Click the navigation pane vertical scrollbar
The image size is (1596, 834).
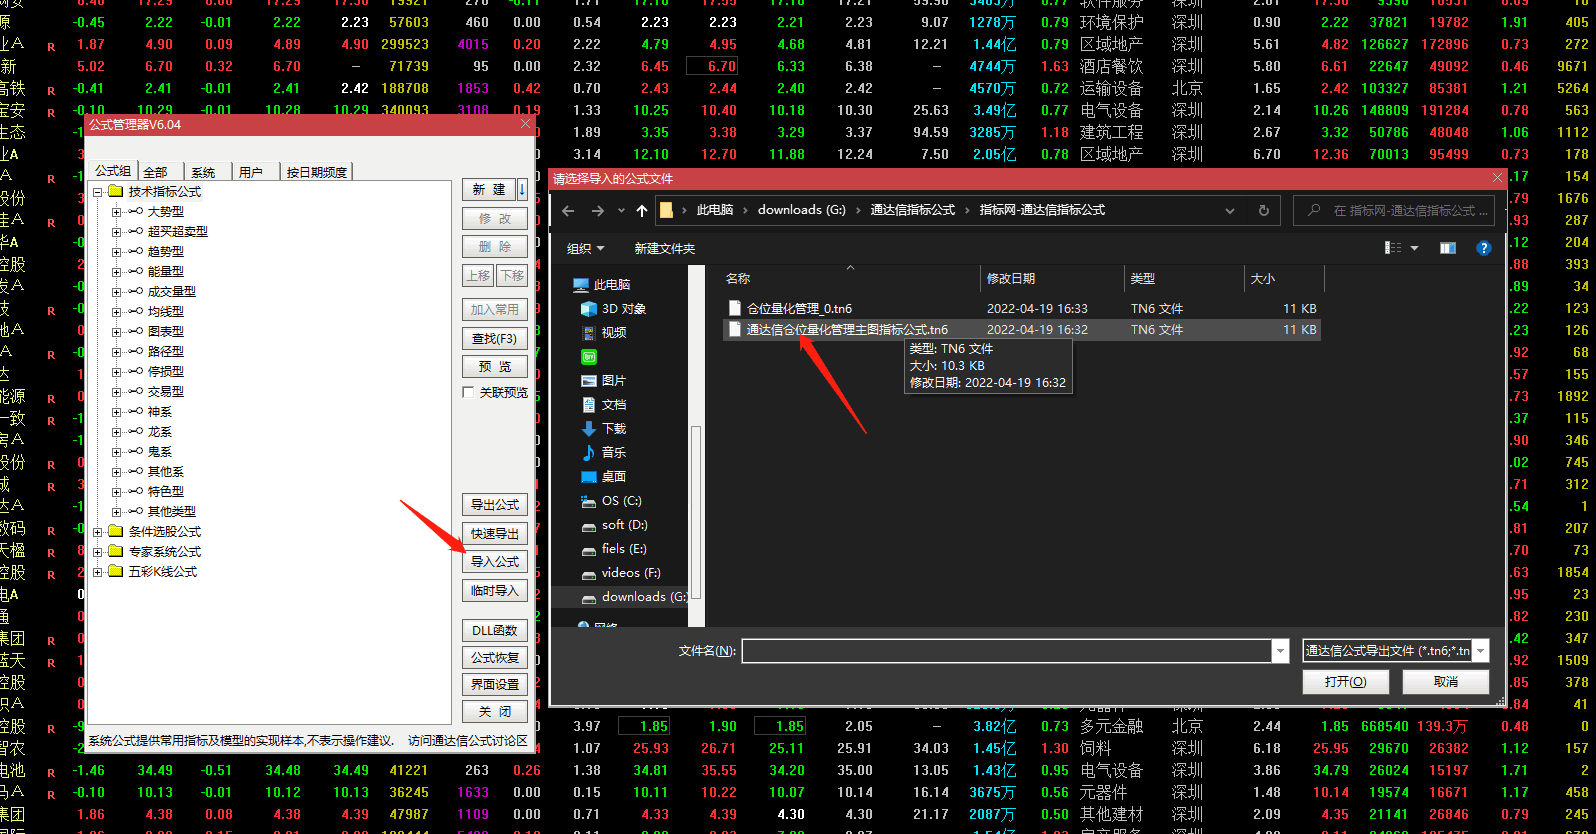coord(696,510)
